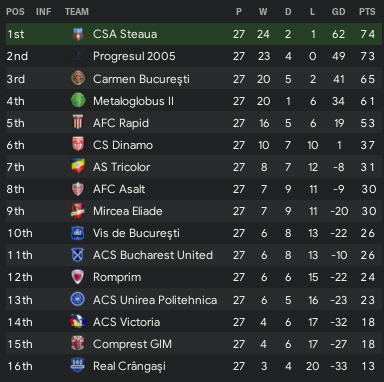Open ACS Unirea Politehnica team page
This screenshot has height=382, width=384.
155,300
